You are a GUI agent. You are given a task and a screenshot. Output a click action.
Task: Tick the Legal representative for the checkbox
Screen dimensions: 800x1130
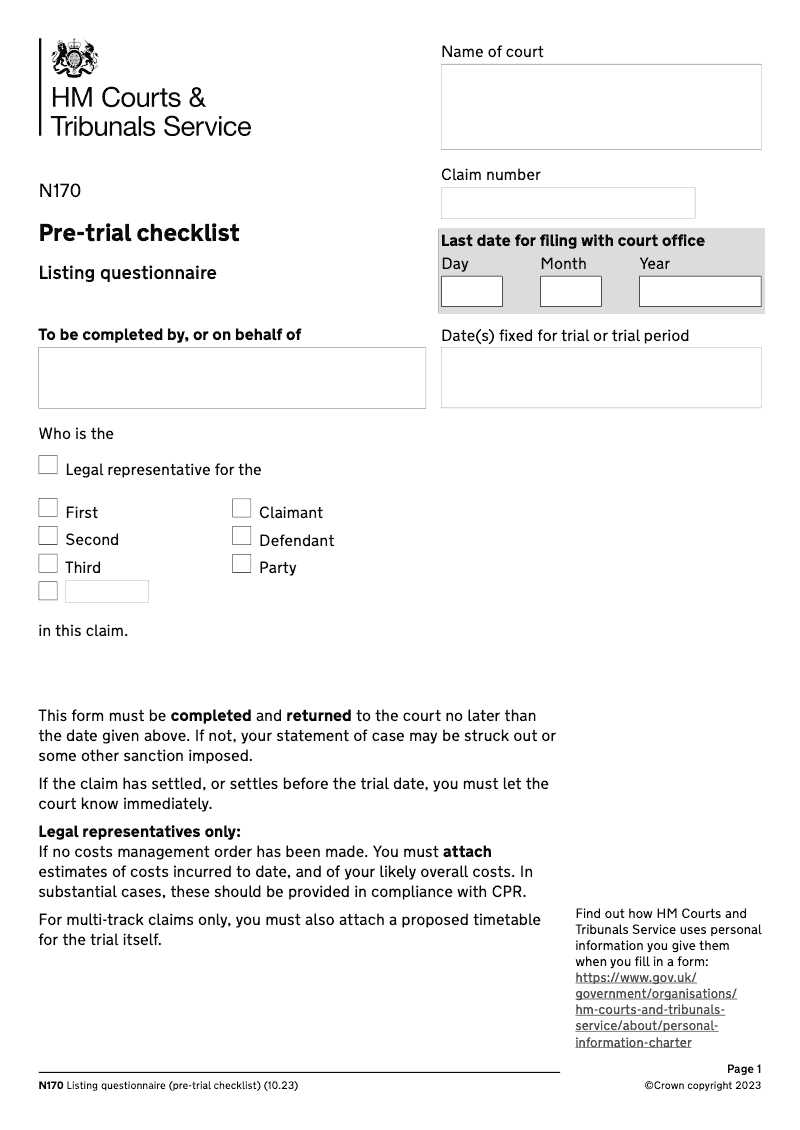point(48,465)
